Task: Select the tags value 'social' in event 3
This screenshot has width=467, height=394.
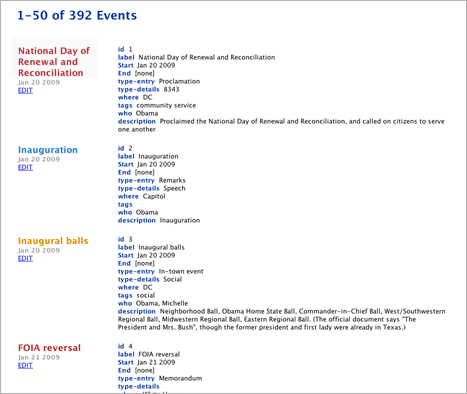Action: (146, 295)
